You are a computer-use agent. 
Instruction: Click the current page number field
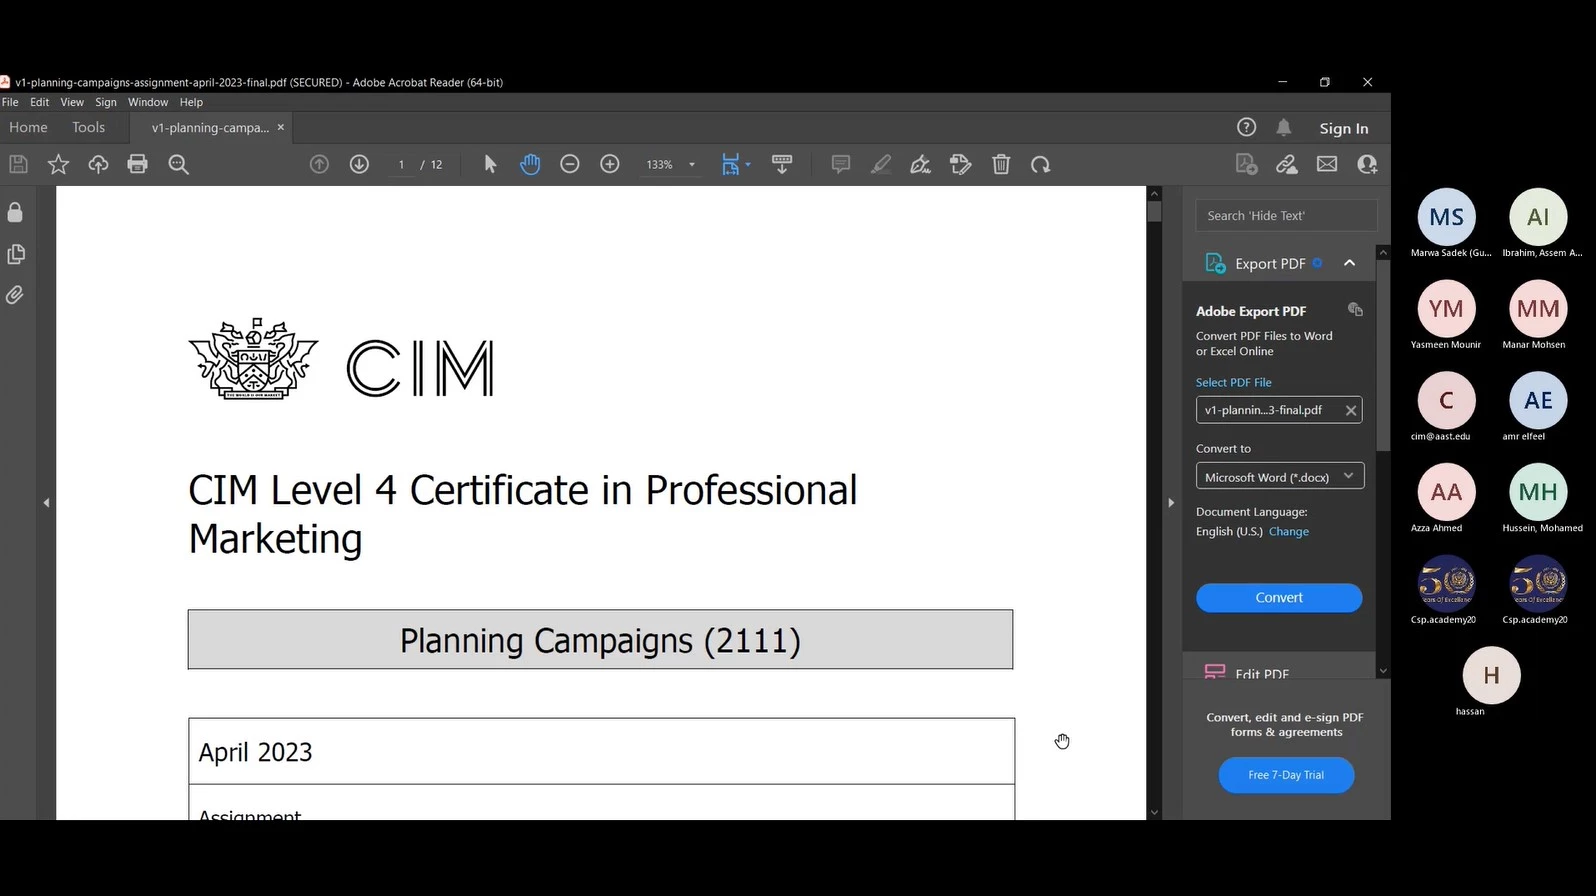tap(402, 164)
